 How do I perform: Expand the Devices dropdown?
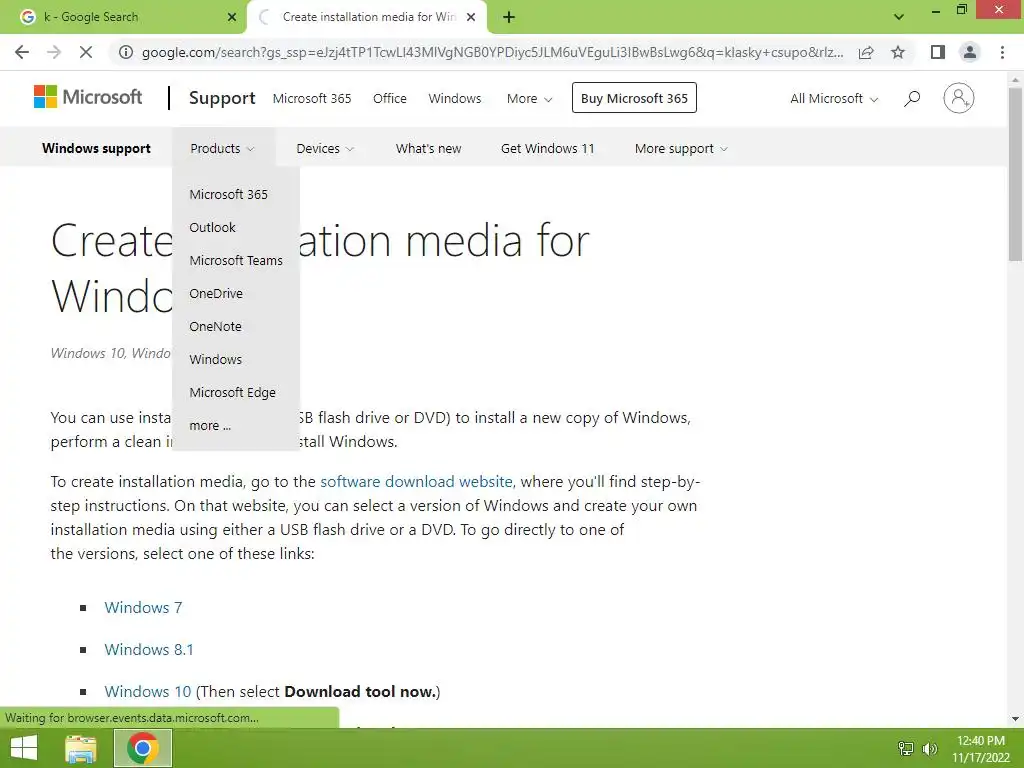tap(325, 148)
